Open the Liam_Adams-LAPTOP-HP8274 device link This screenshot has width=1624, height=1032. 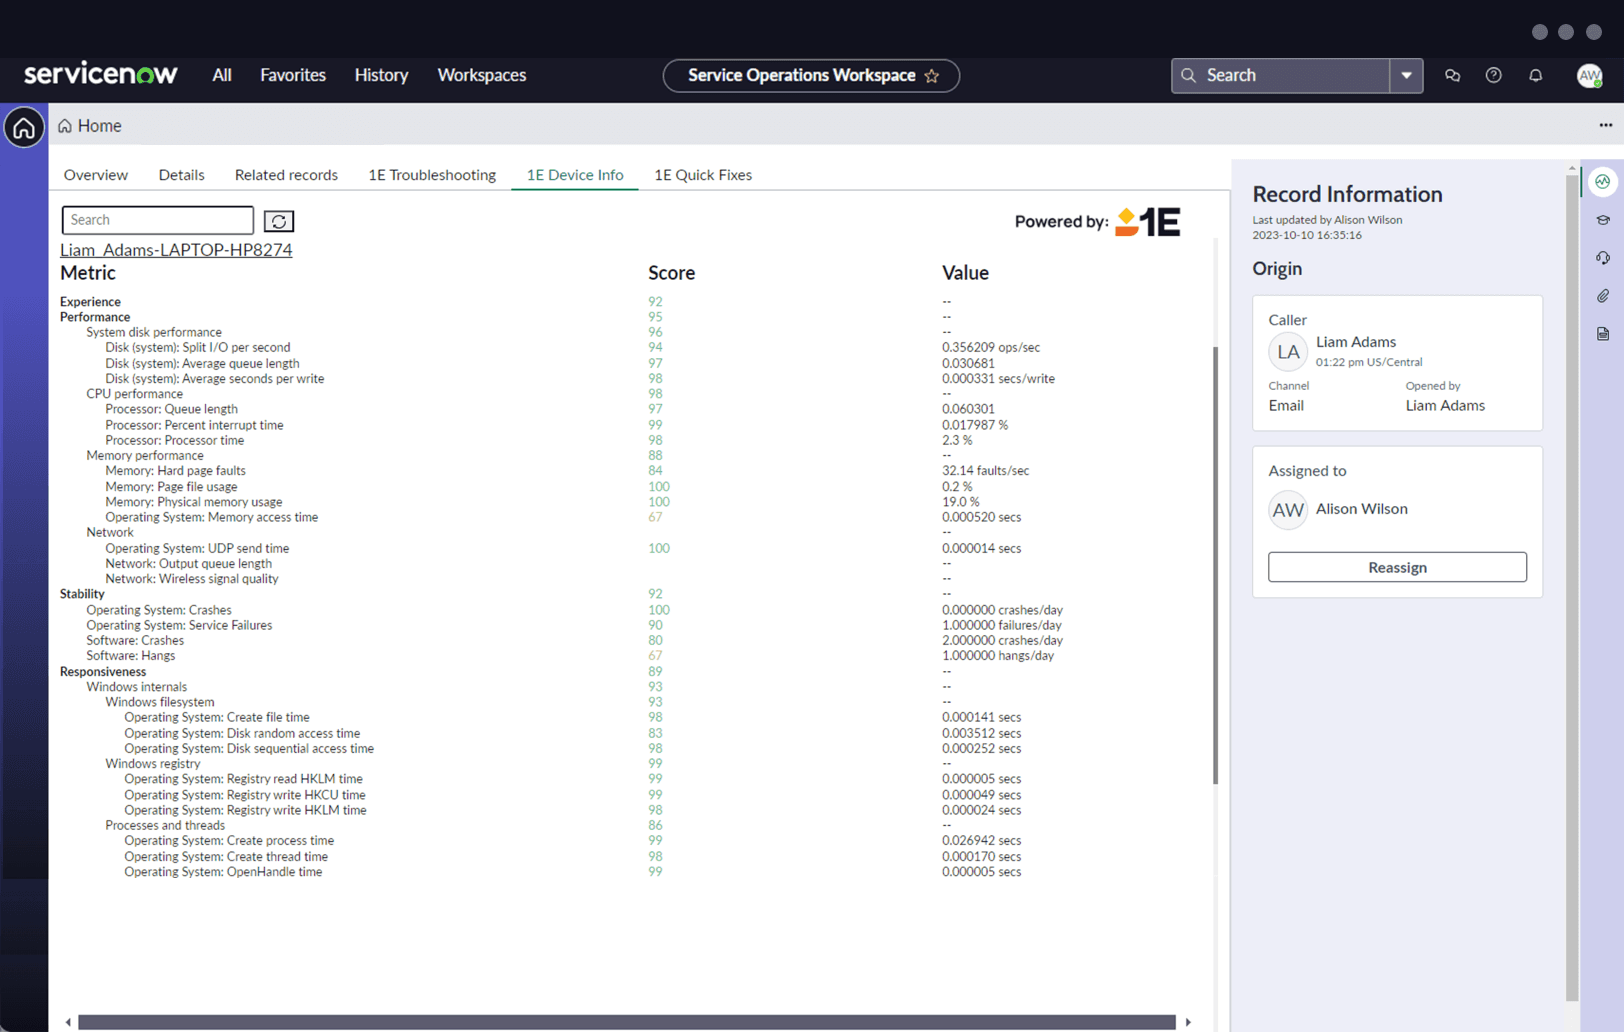176,250
